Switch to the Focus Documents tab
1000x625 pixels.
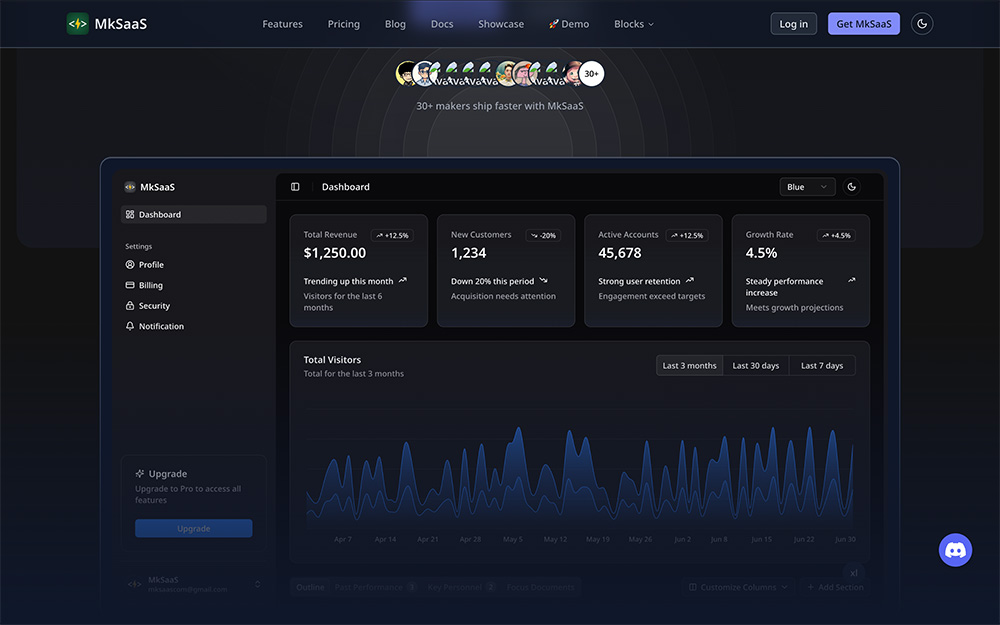[540, 587]
